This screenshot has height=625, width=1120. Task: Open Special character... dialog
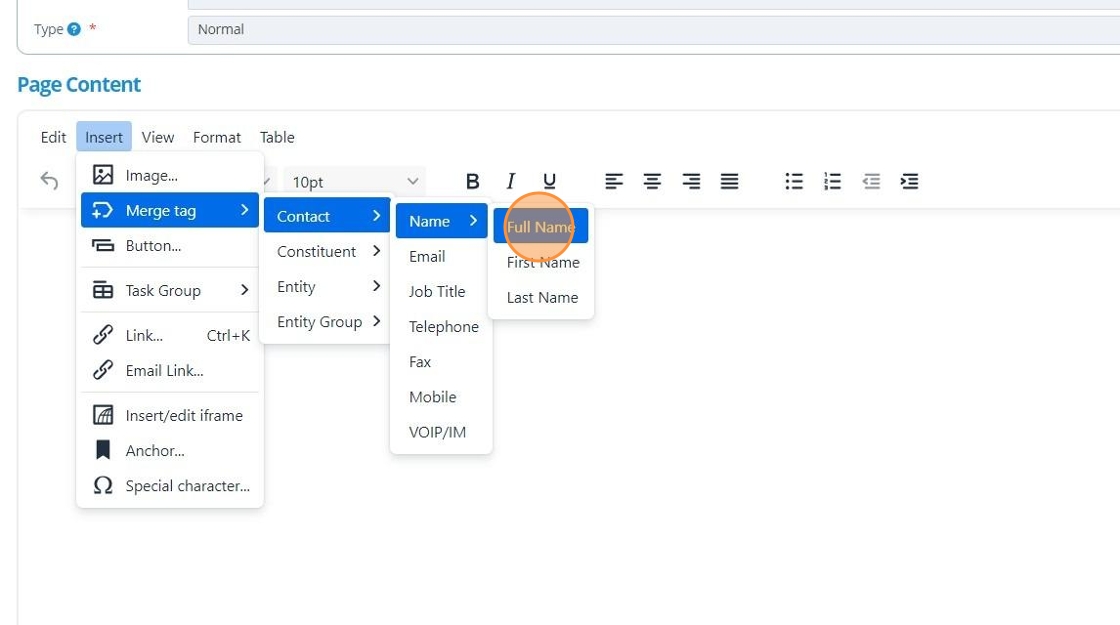(170, 485)
